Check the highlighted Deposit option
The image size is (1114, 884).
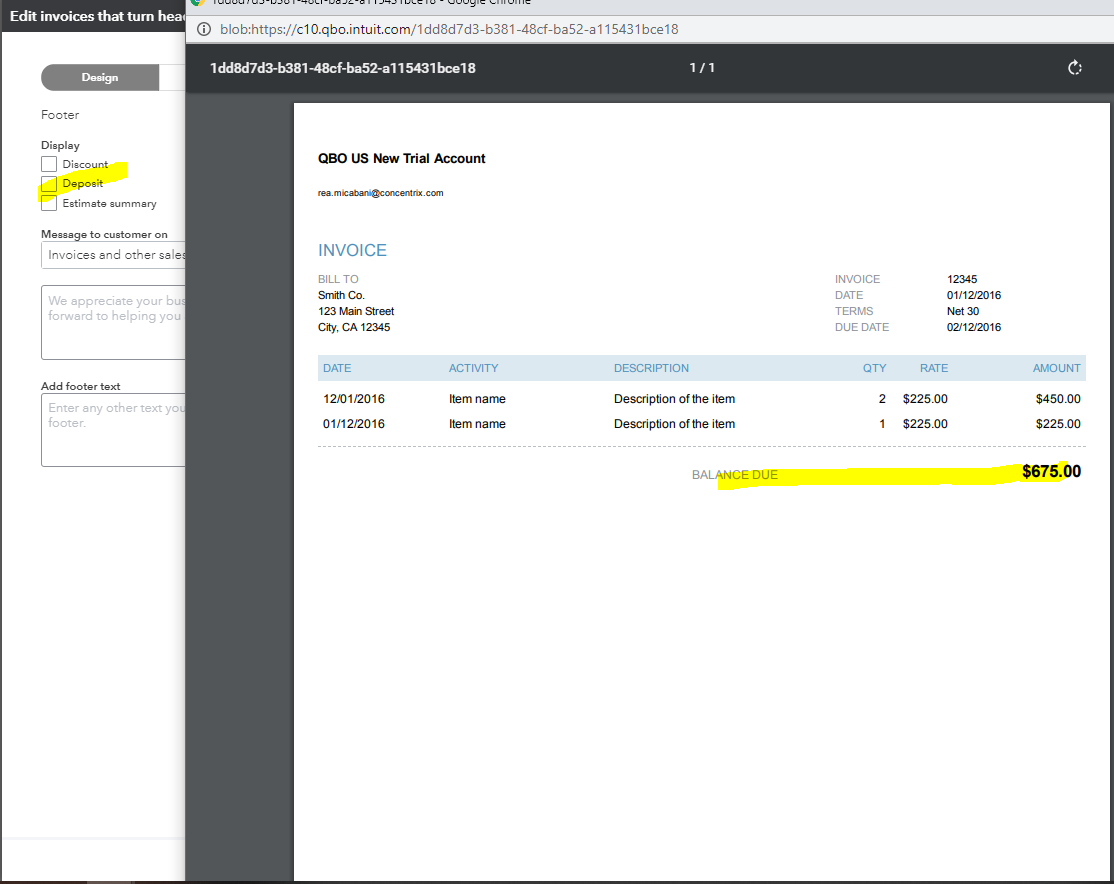[48, 184]
